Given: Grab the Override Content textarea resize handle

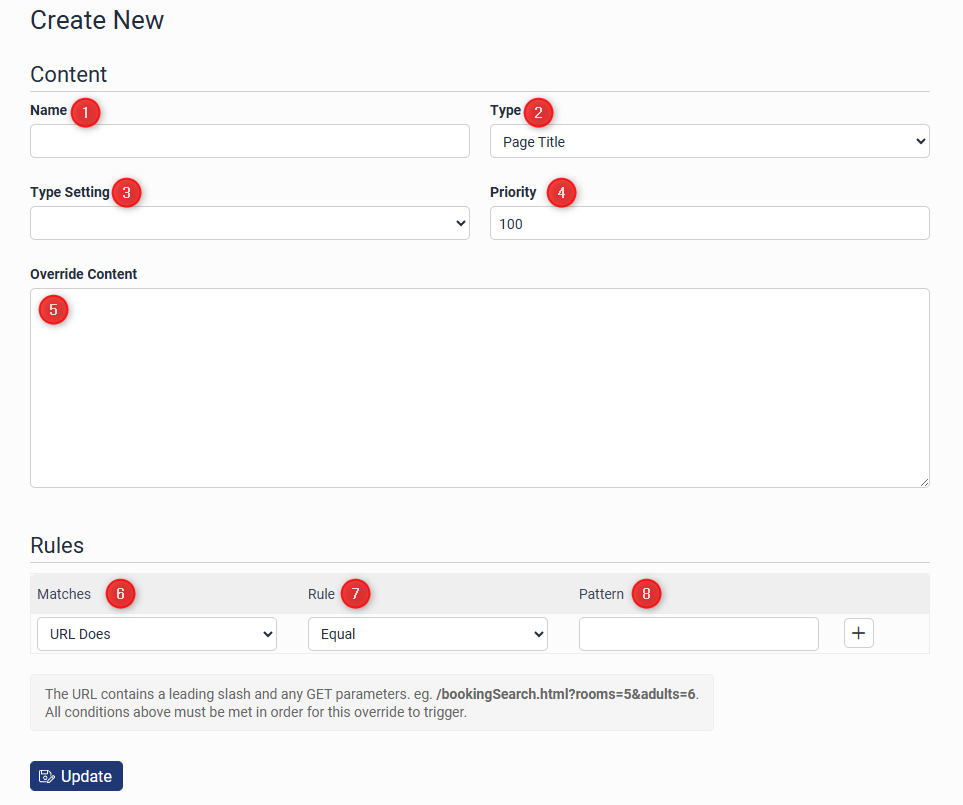Looking at the screenshot, I should [x=923, y=481].
